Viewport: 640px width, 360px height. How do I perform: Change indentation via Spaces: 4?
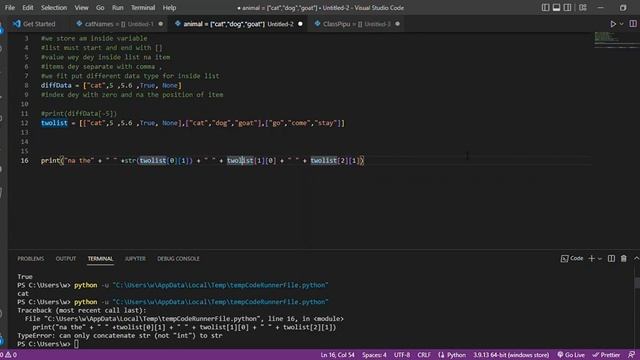tap(374, 355)
